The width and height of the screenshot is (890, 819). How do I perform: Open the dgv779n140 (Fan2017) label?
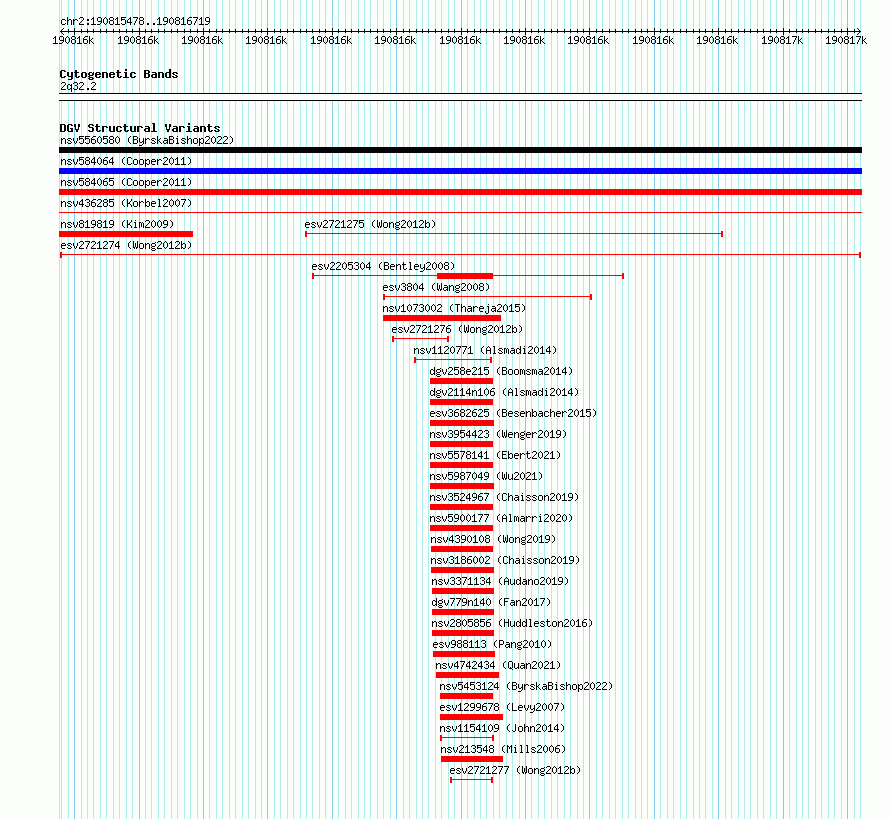pyautogui.click(x=491, y=602)
